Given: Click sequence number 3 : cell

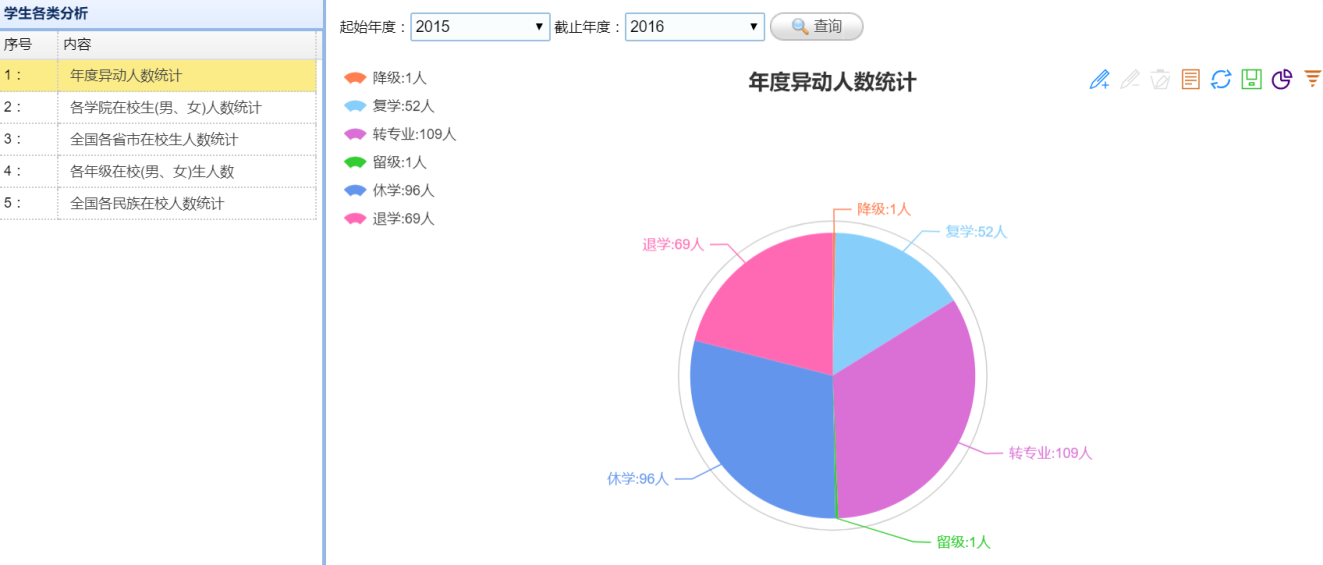Looking at the screenshot, I should (29, 139).
